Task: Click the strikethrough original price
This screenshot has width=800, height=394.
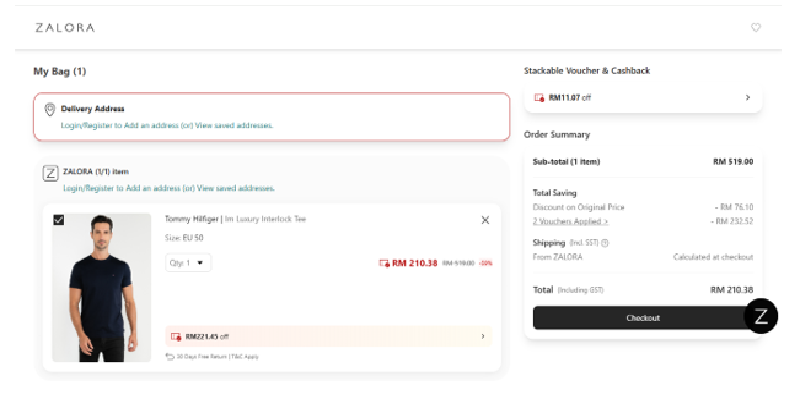Action: coord(458,263)
